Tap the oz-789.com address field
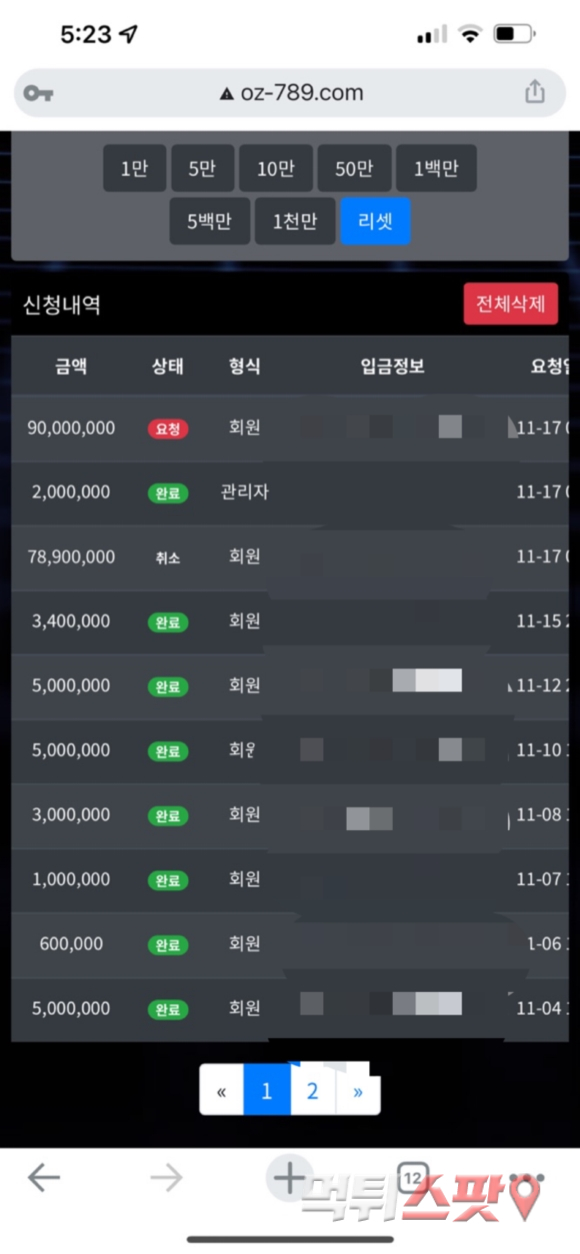580x1254 pixels. pyautogui.click(x=290, y=93)
